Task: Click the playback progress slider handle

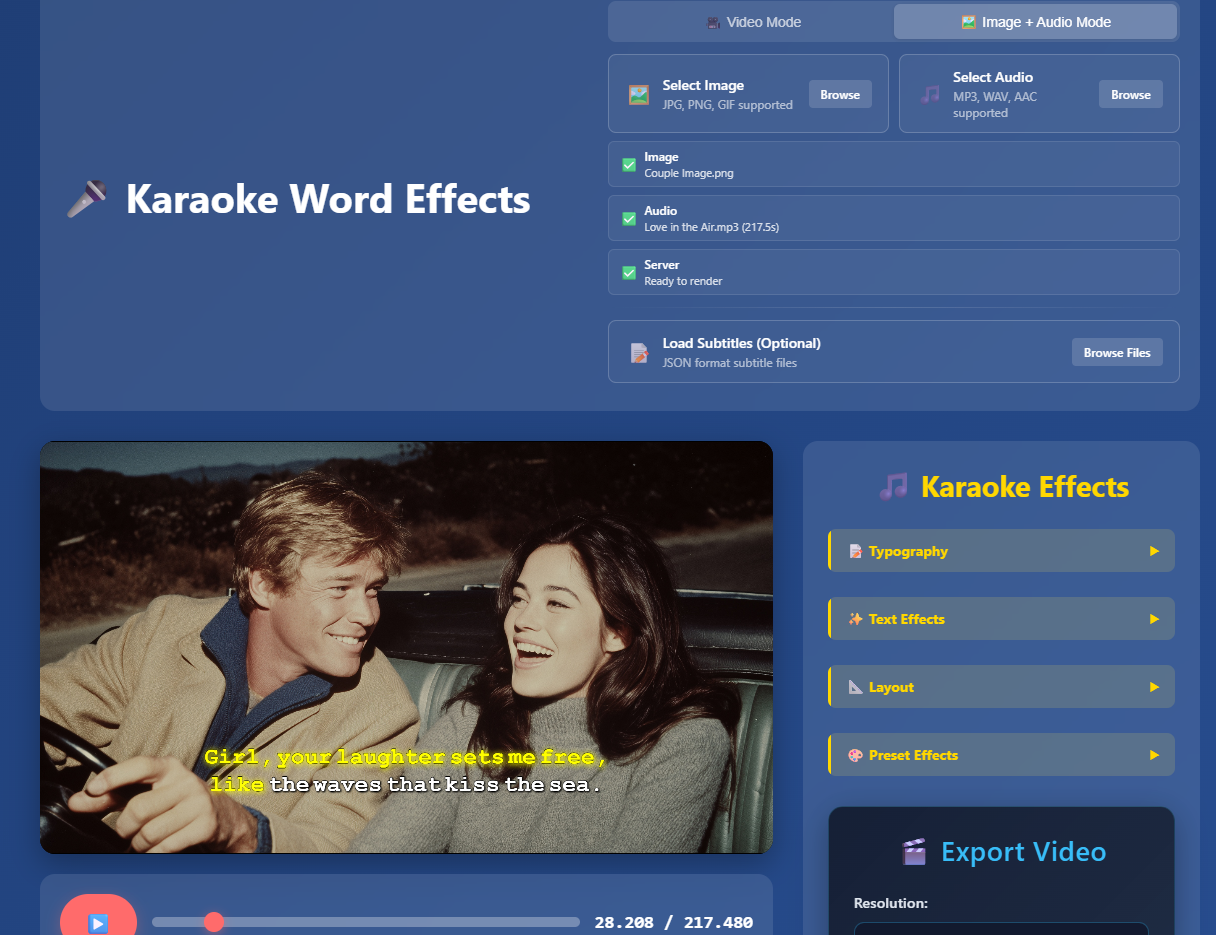Action: point(213,922)
